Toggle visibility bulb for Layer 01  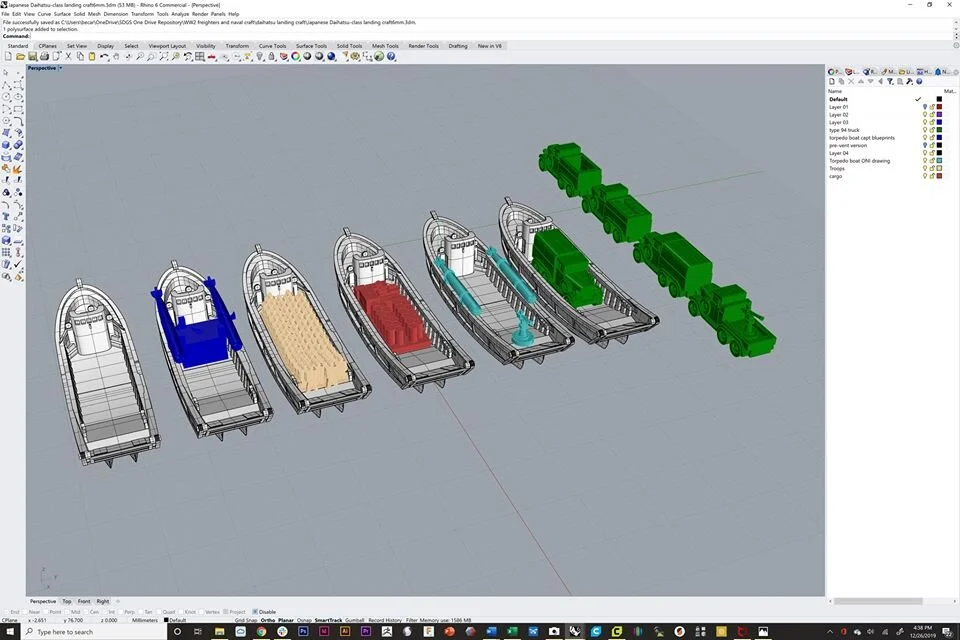point(925,107)
